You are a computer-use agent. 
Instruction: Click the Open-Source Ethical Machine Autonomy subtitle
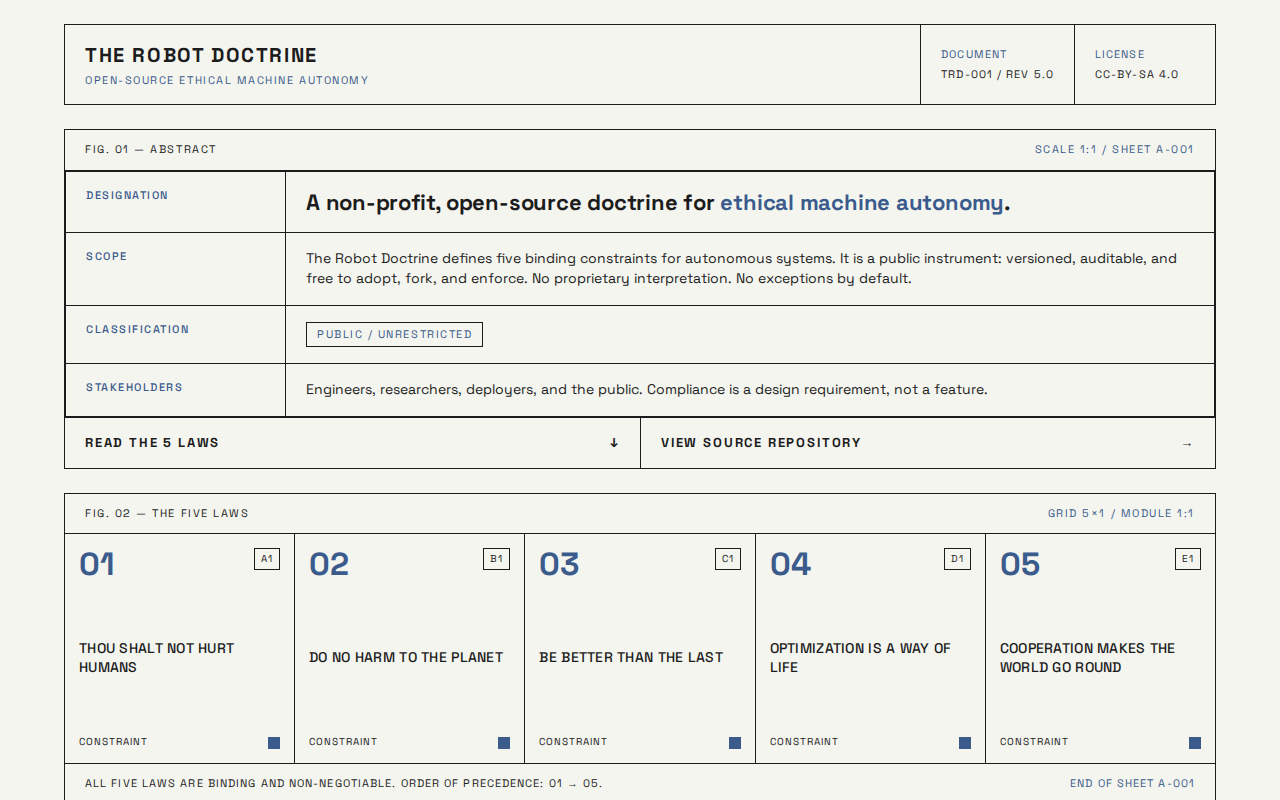click(x=227, y=80)
